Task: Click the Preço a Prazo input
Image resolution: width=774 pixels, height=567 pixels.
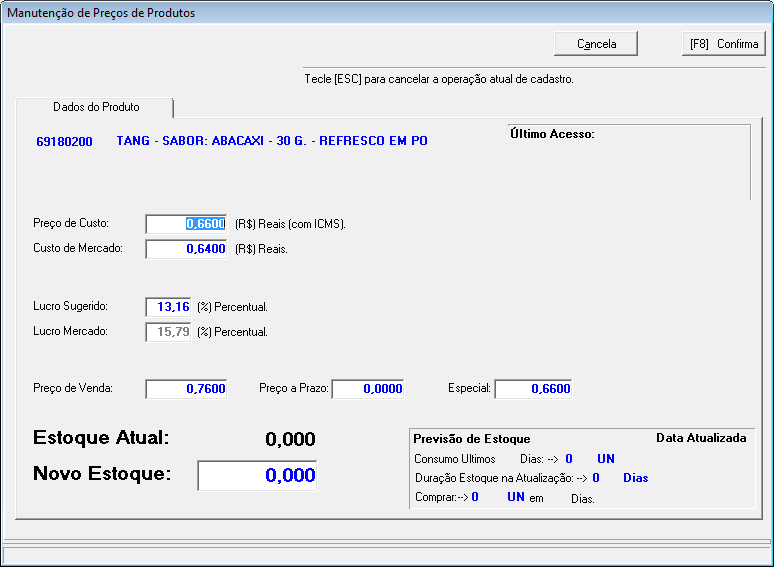Action: click(373, 389)
